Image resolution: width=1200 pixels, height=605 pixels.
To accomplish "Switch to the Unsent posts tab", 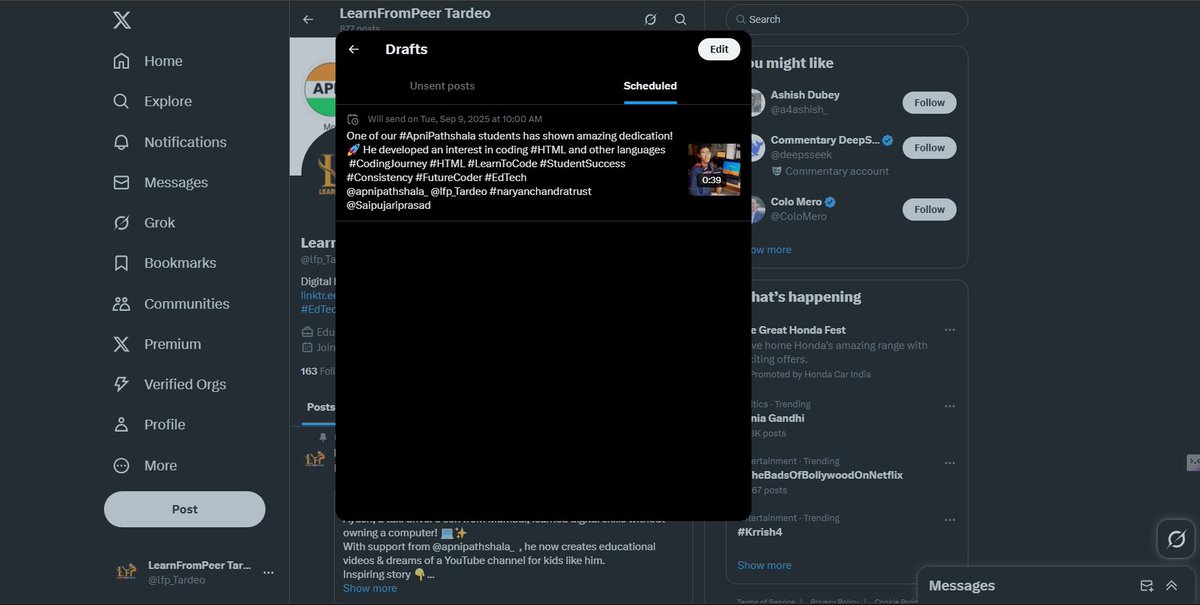I will [442, 85].
